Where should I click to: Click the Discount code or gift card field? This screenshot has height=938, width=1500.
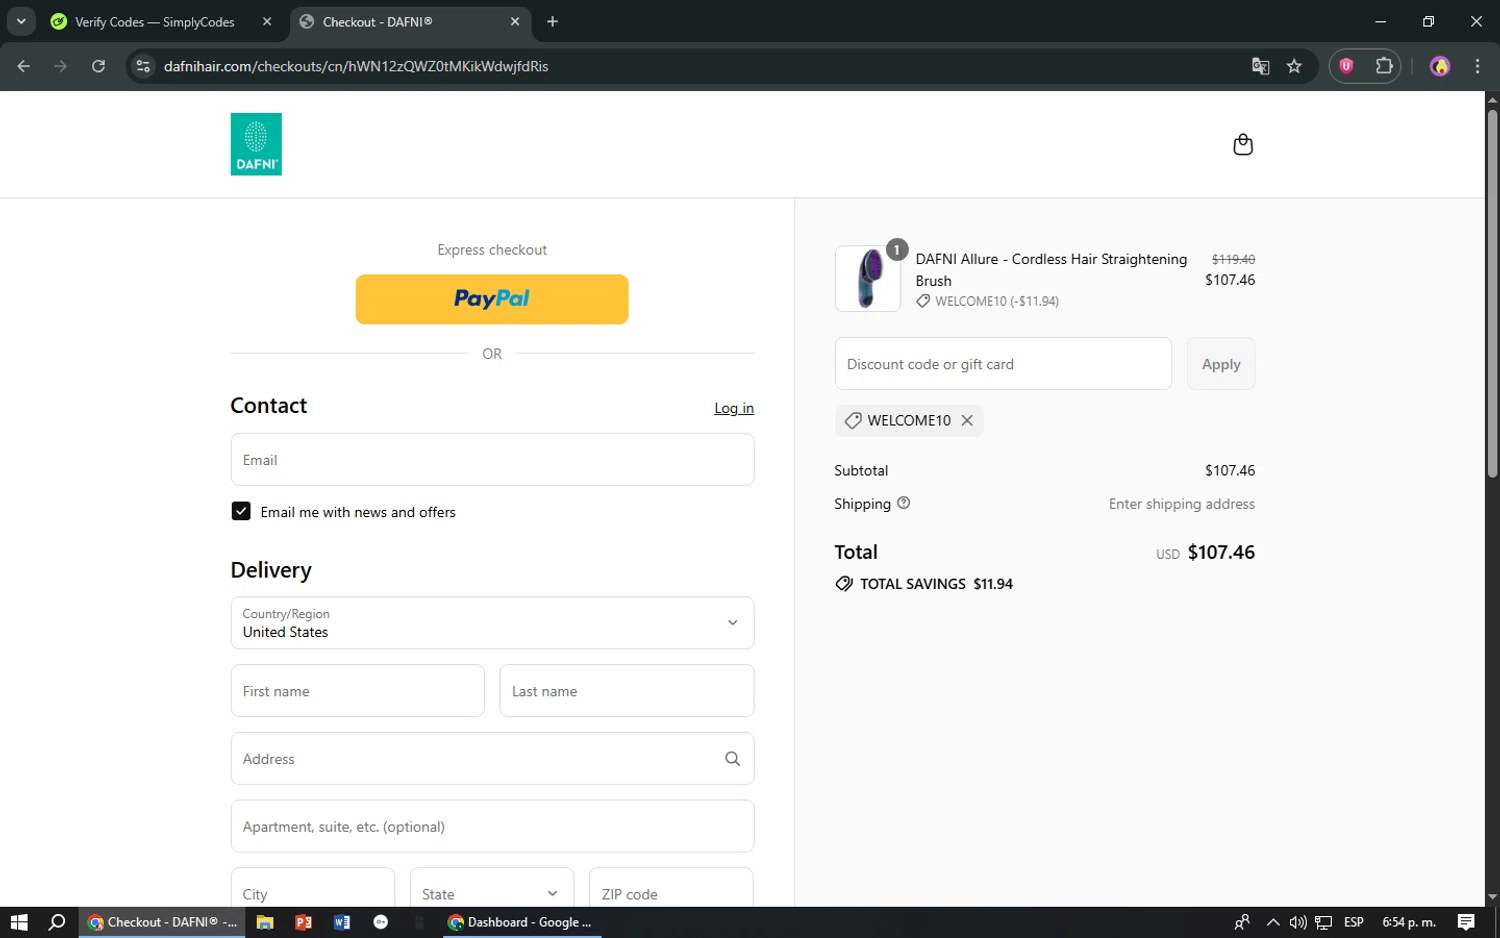coord(1003,364)
